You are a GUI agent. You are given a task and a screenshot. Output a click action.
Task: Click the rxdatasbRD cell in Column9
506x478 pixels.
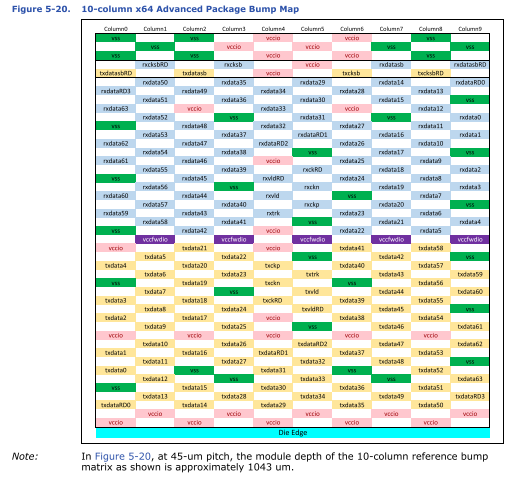[x=470, y=65]
